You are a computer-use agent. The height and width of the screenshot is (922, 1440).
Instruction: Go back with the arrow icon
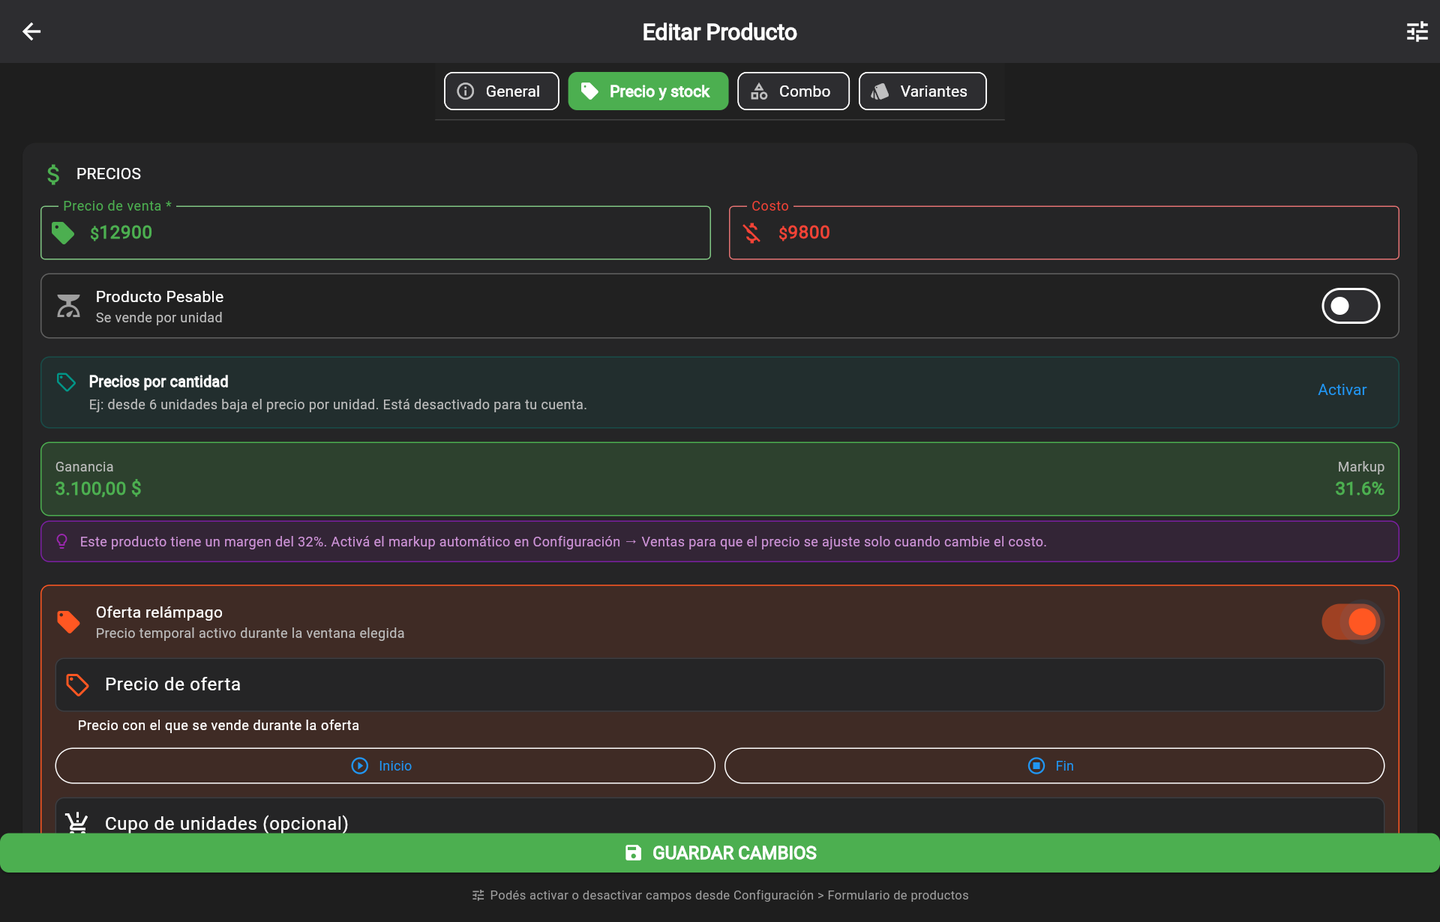pyautogui.click(x=32, y=32)
